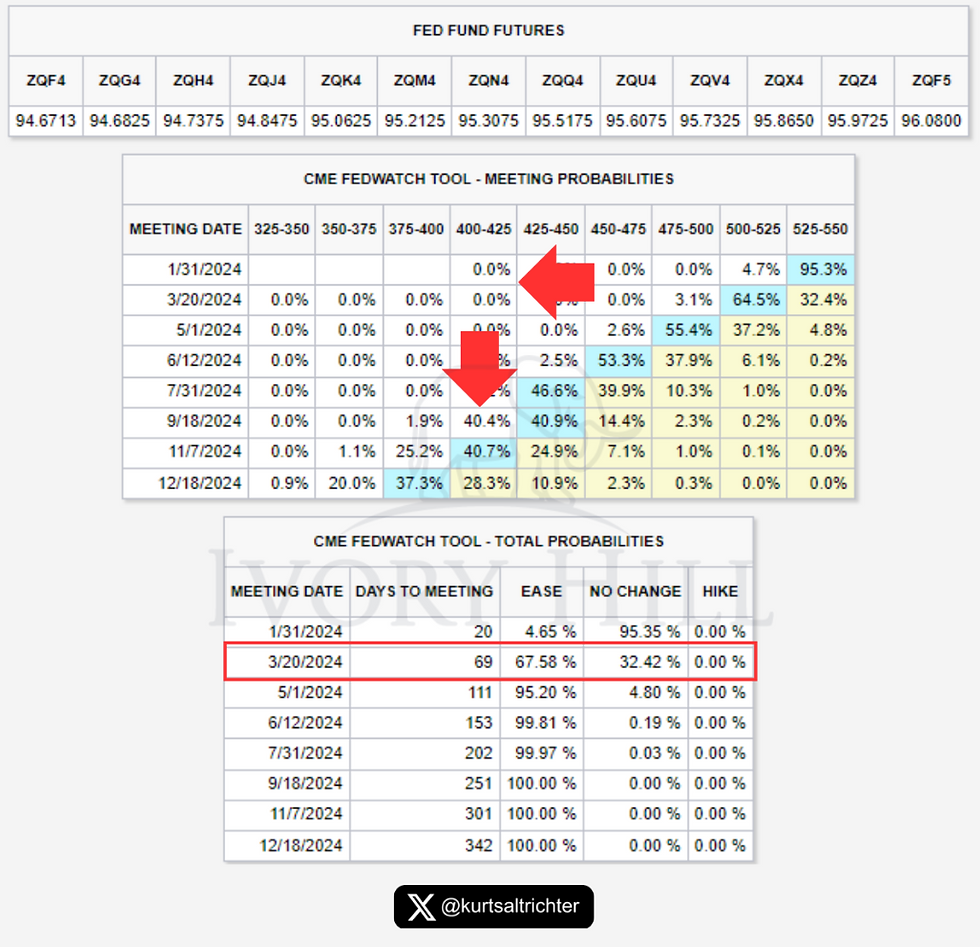980x947 pixels.
Task: Click the ZQQ4 contract header
Action: click(562, 81)
